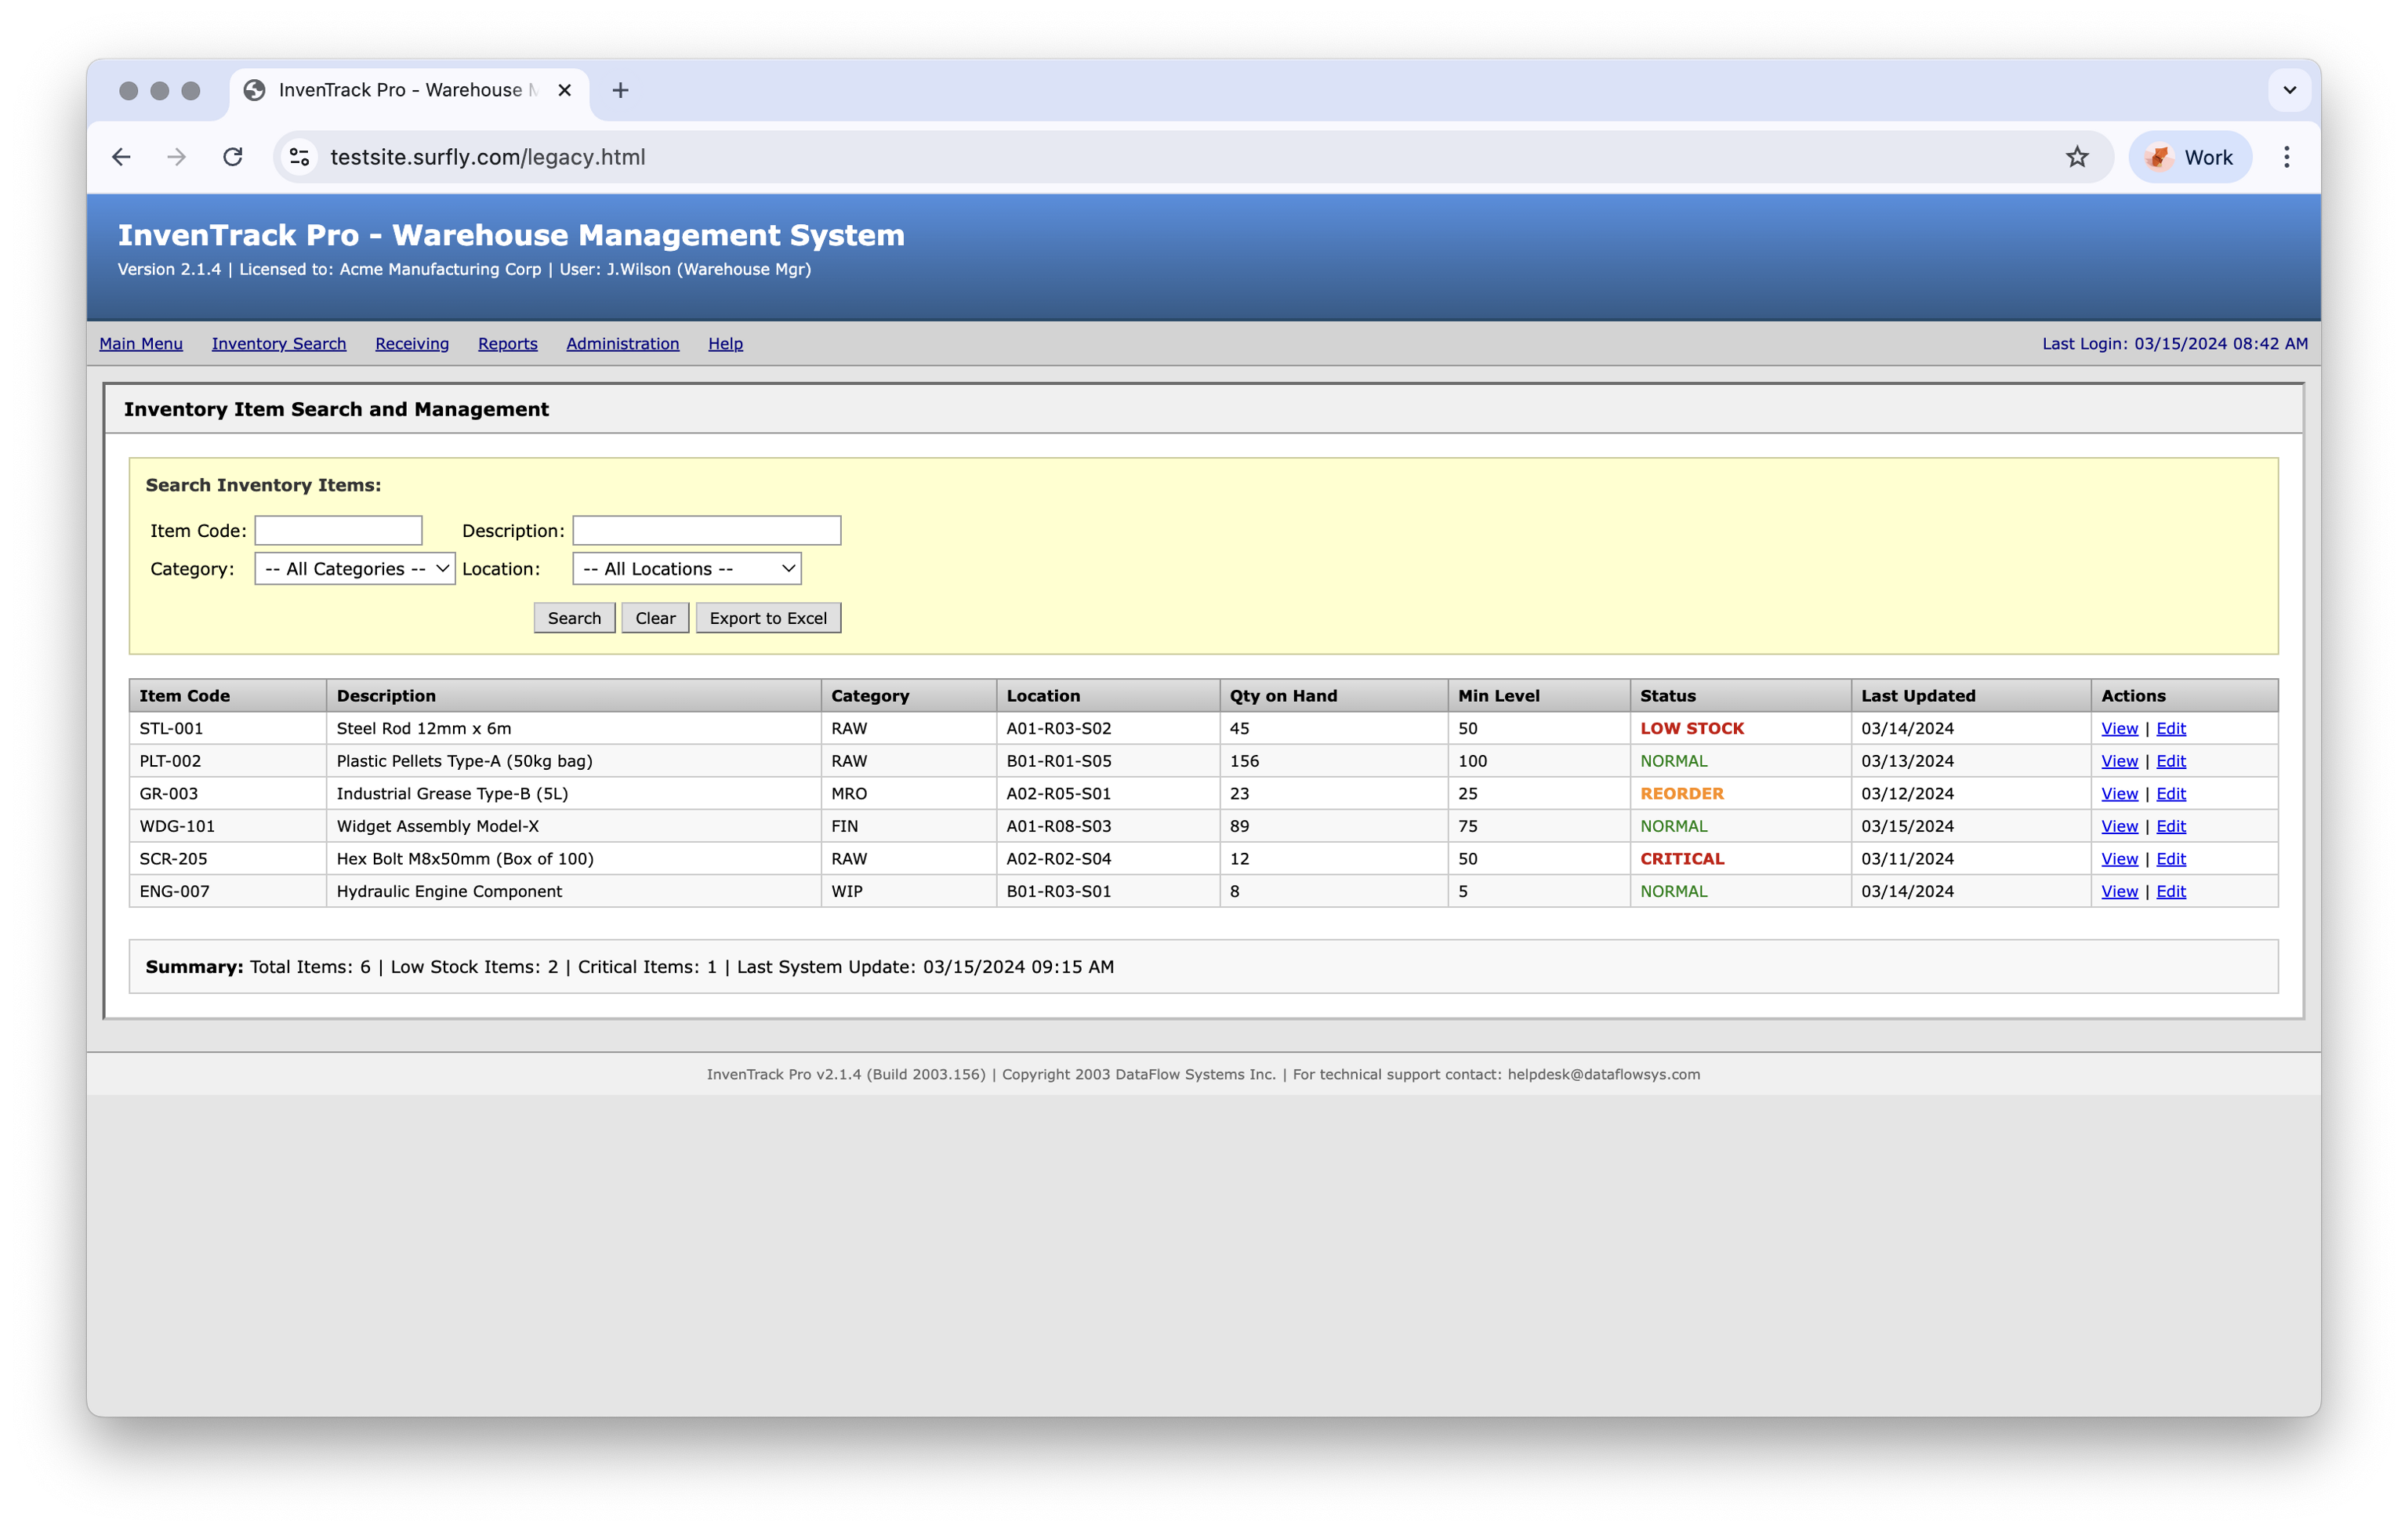Click the Clear button
Image resolution: width=2408 pixels, height=1531 pixels.
[655, 617]
